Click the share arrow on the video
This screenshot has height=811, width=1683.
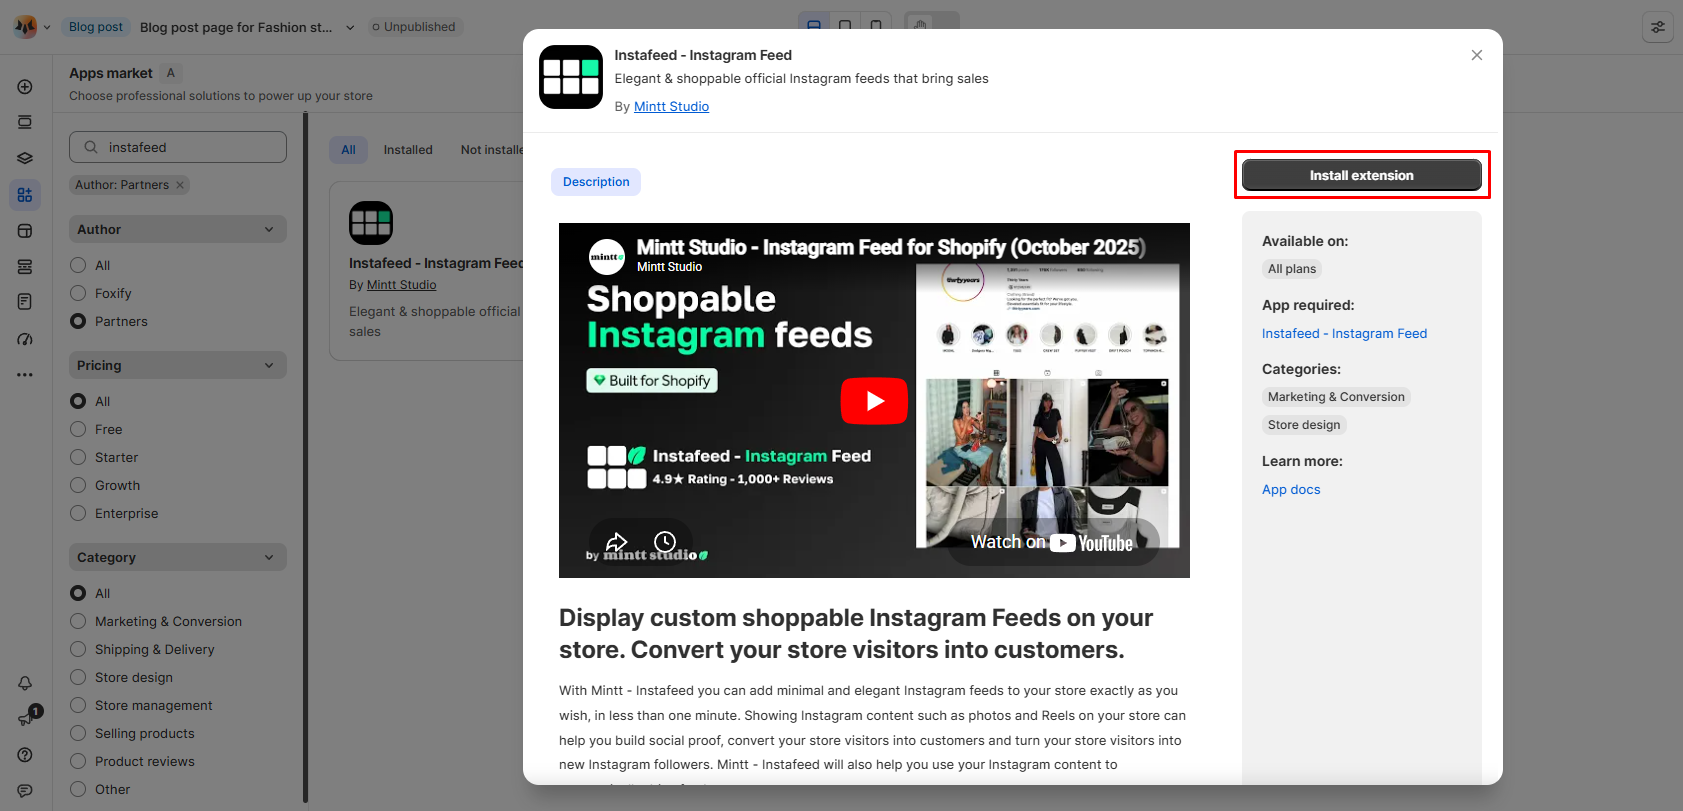[616, 542]
